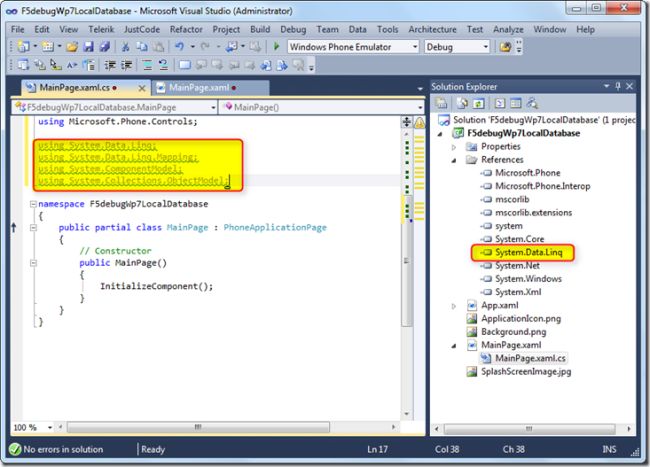Click the Increase Indent icon

click(x=126, y=65)
